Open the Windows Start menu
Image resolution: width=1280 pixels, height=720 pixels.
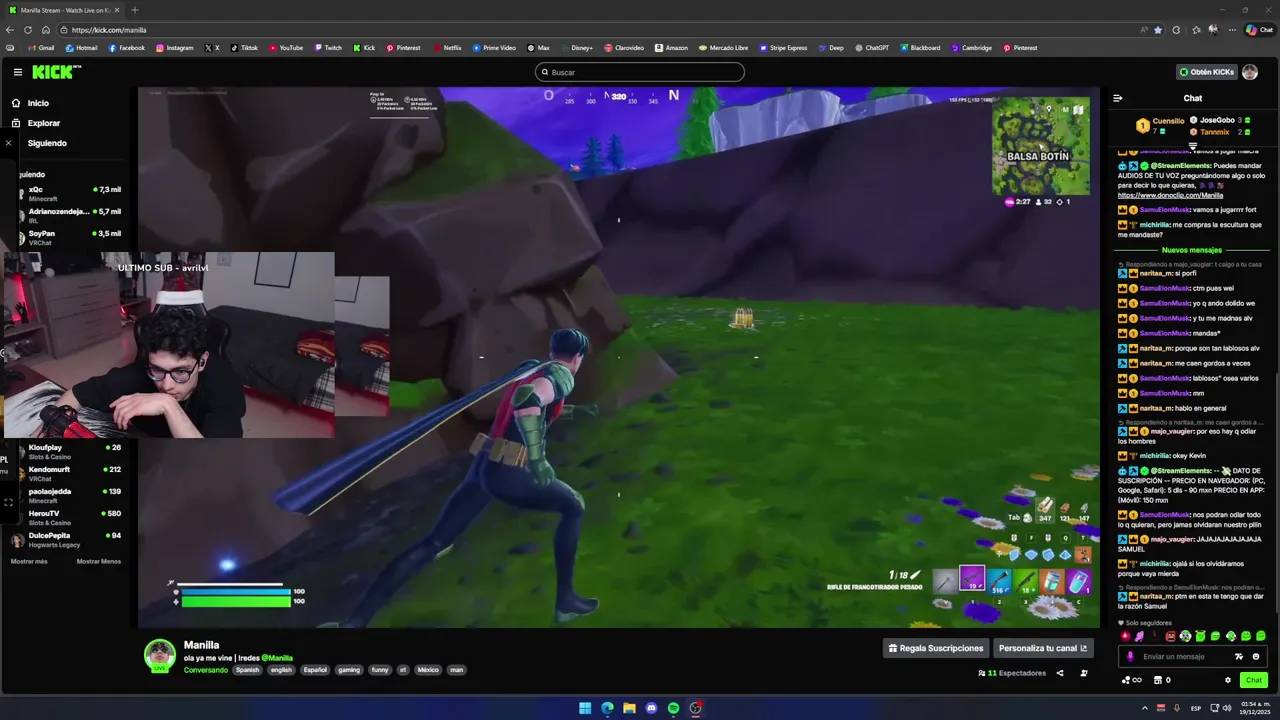point(585,708)
